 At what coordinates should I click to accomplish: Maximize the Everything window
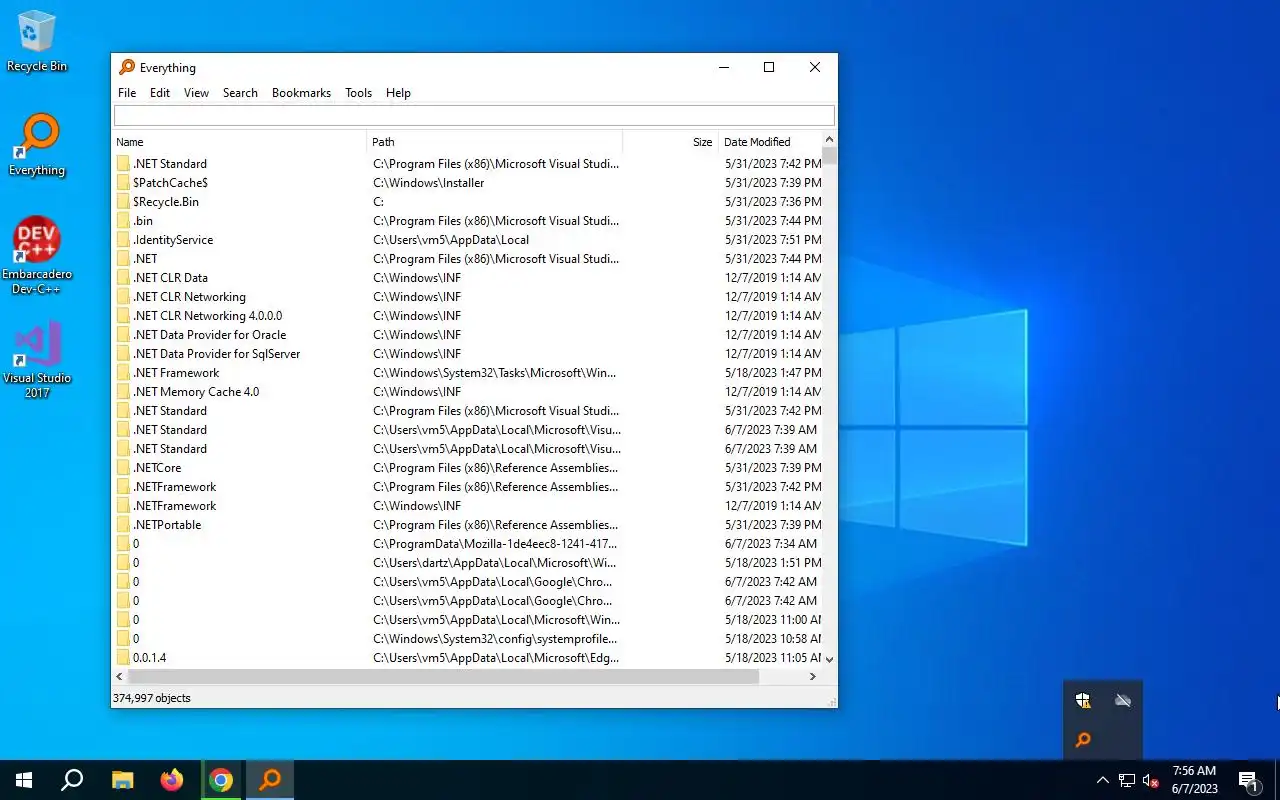pyautogui.click(x=769, y=67)
